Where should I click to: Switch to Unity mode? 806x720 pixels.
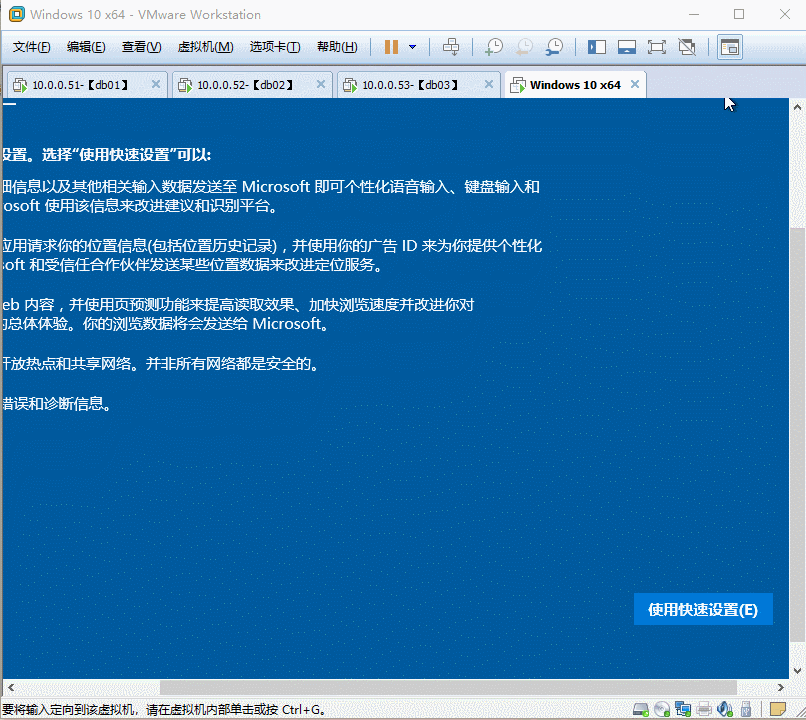tap(687, 47)
